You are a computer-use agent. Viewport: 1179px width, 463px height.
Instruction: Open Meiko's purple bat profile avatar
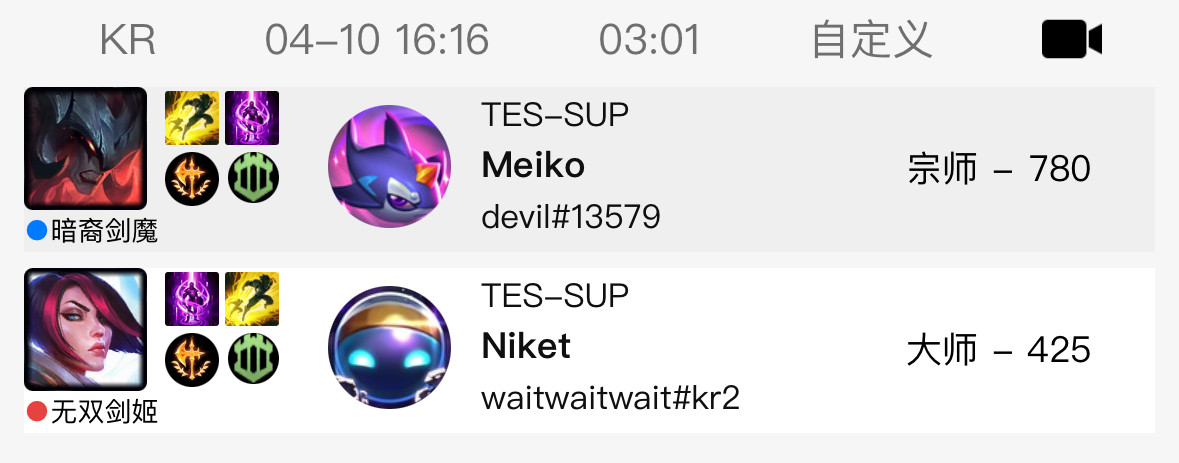pos(389,166)
